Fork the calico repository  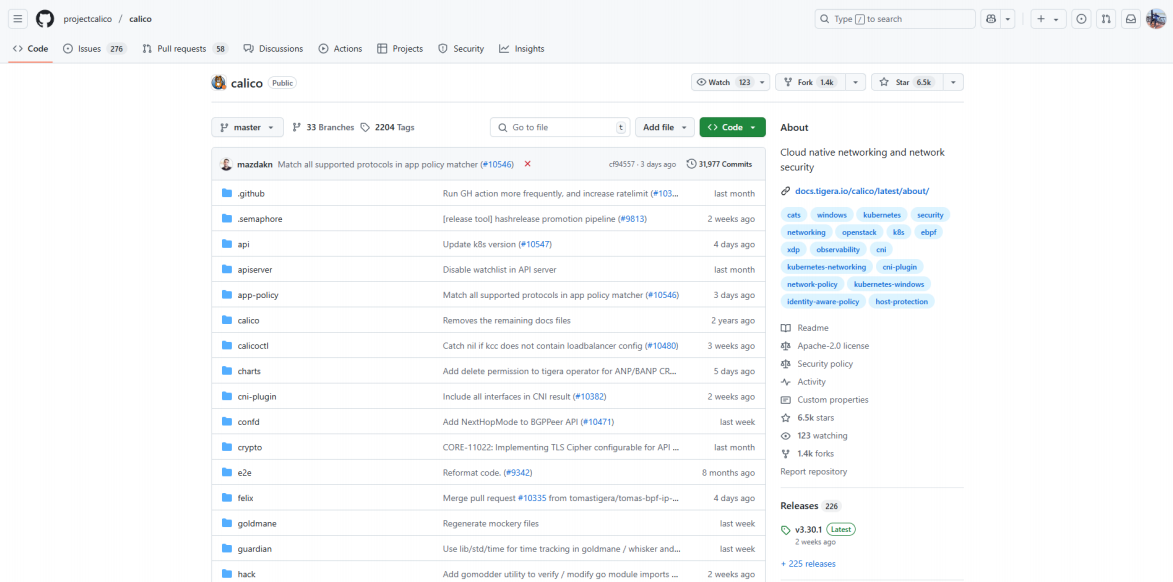pyautogui.click(x=811, y=82)
